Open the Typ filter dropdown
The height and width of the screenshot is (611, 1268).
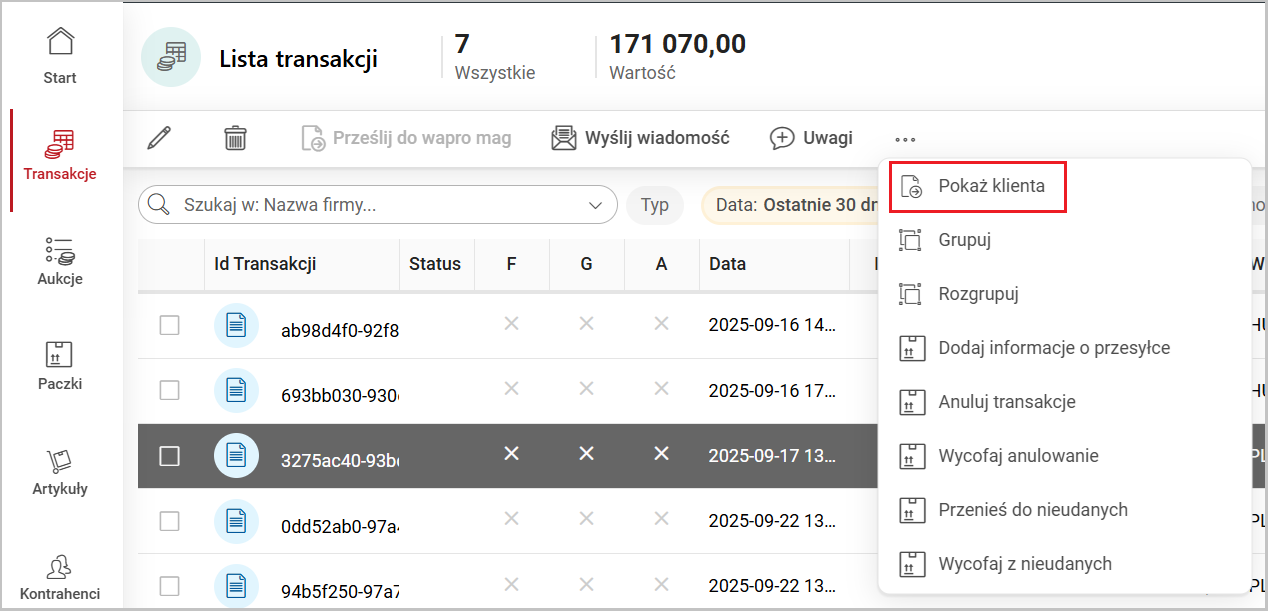pyautogui.click(x=655, y=205)
